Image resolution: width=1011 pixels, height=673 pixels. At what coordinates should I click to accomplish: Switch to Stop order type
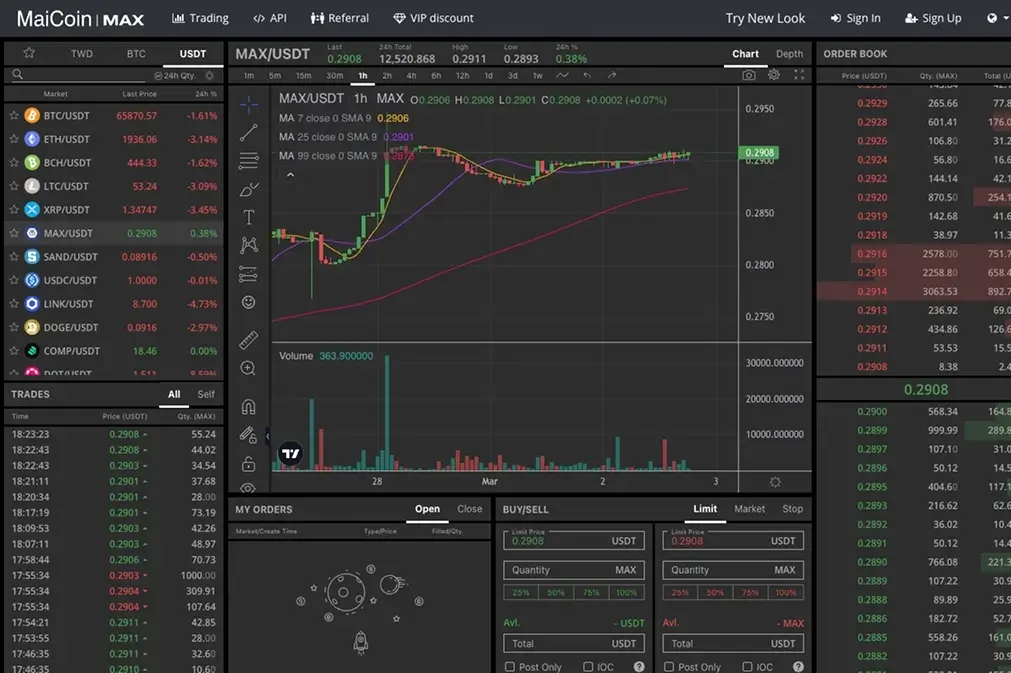coord(792,509)
